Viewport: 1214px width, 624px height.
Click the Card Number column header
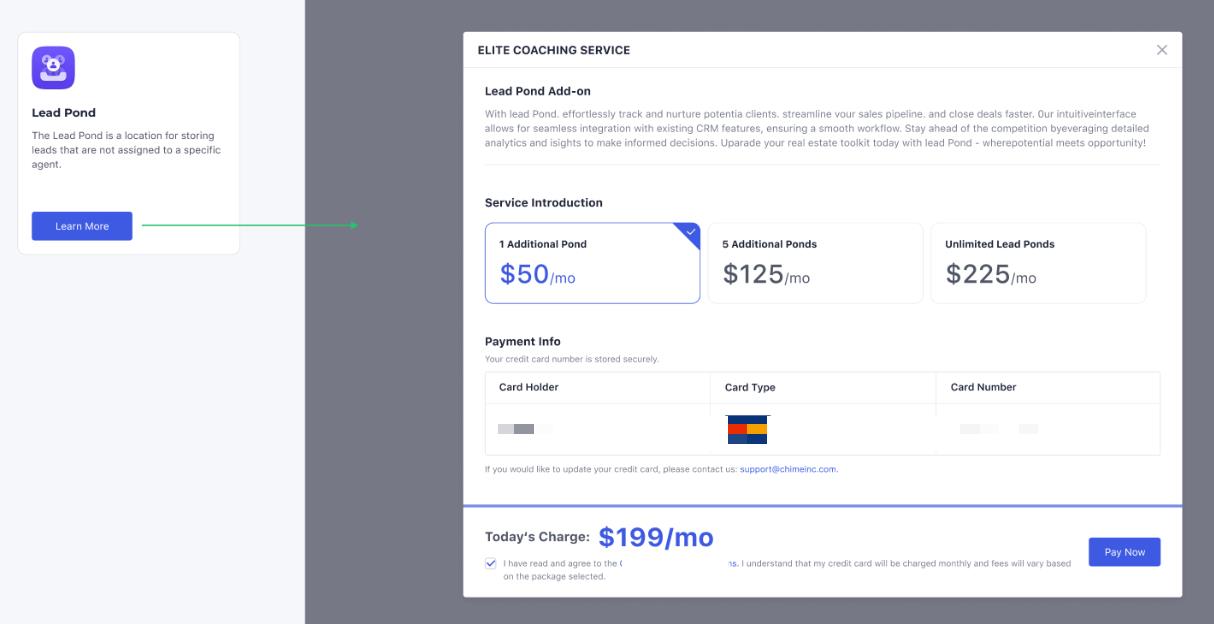click(x=983, y=387)
